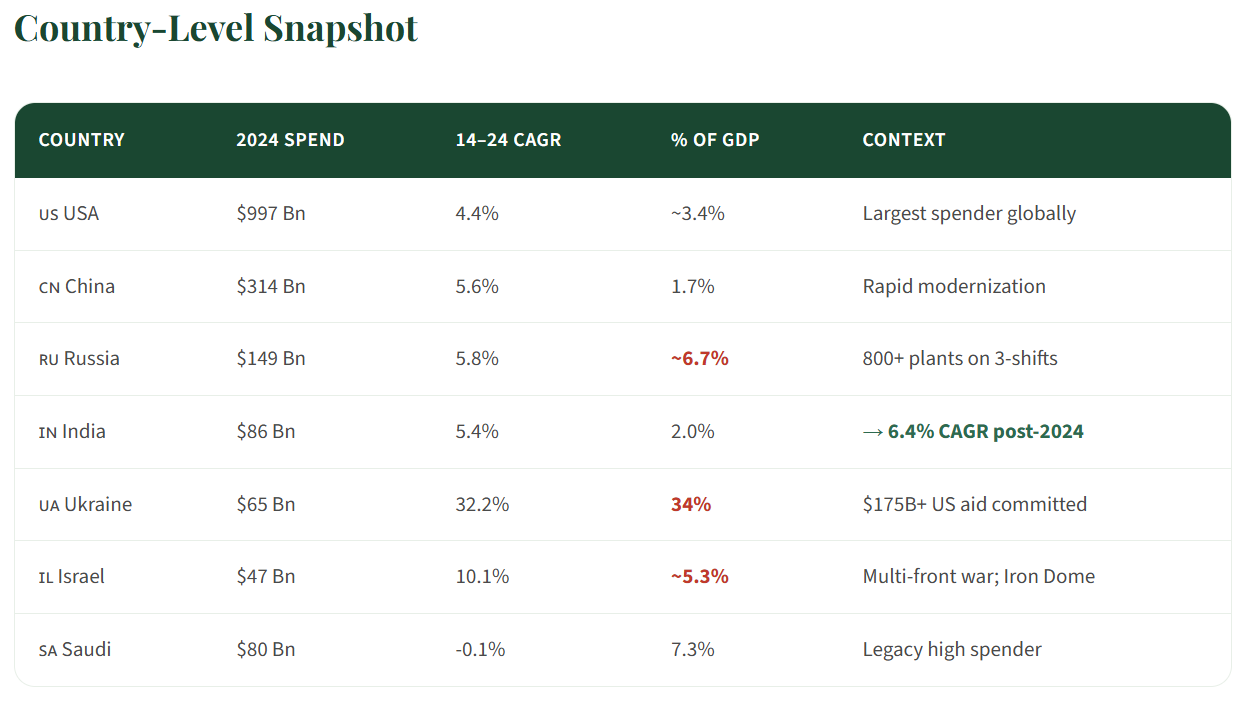Image resolution: width=1243 pixels, height=703 pixels.
Task: Click the 14–24 CAGR column header
Action: (508, 140)
